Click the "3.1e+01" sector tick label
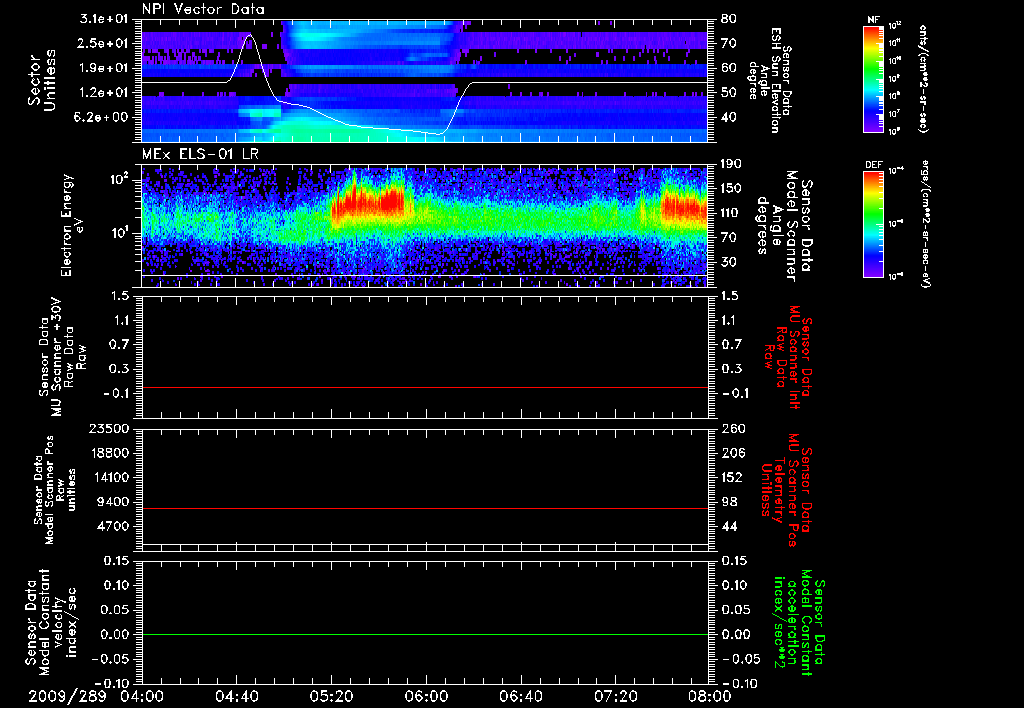1024x708 pixels. 104,19
